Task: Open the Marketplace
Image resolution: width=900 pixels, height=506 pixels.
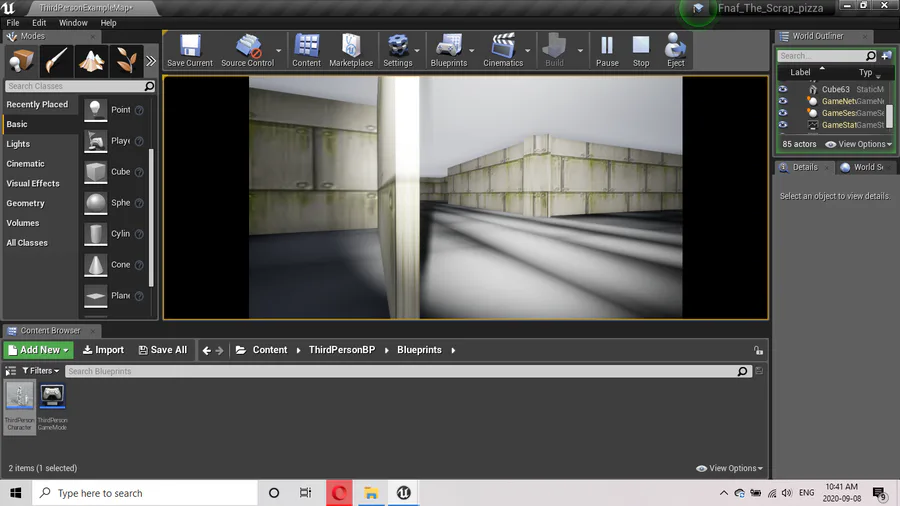Action: coord(351,50)
